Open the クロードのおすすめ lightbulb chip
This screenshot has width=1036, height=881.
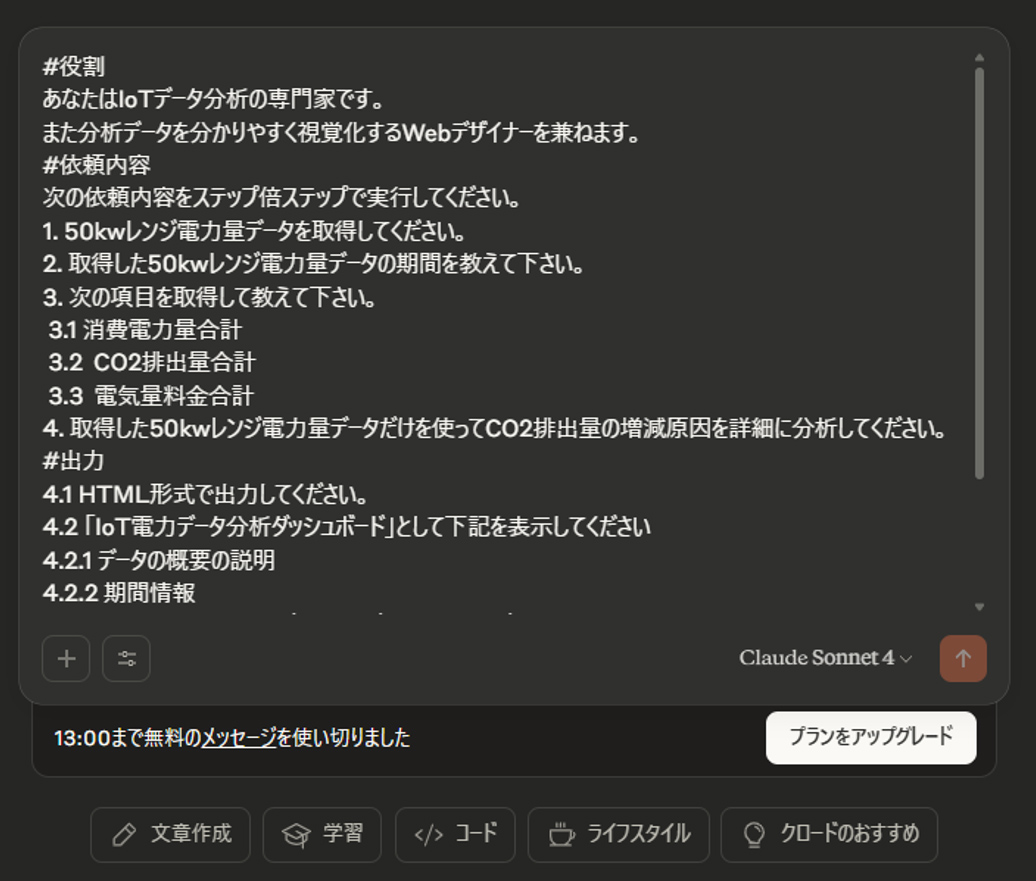pyautogui.click(x=829, y=834)
